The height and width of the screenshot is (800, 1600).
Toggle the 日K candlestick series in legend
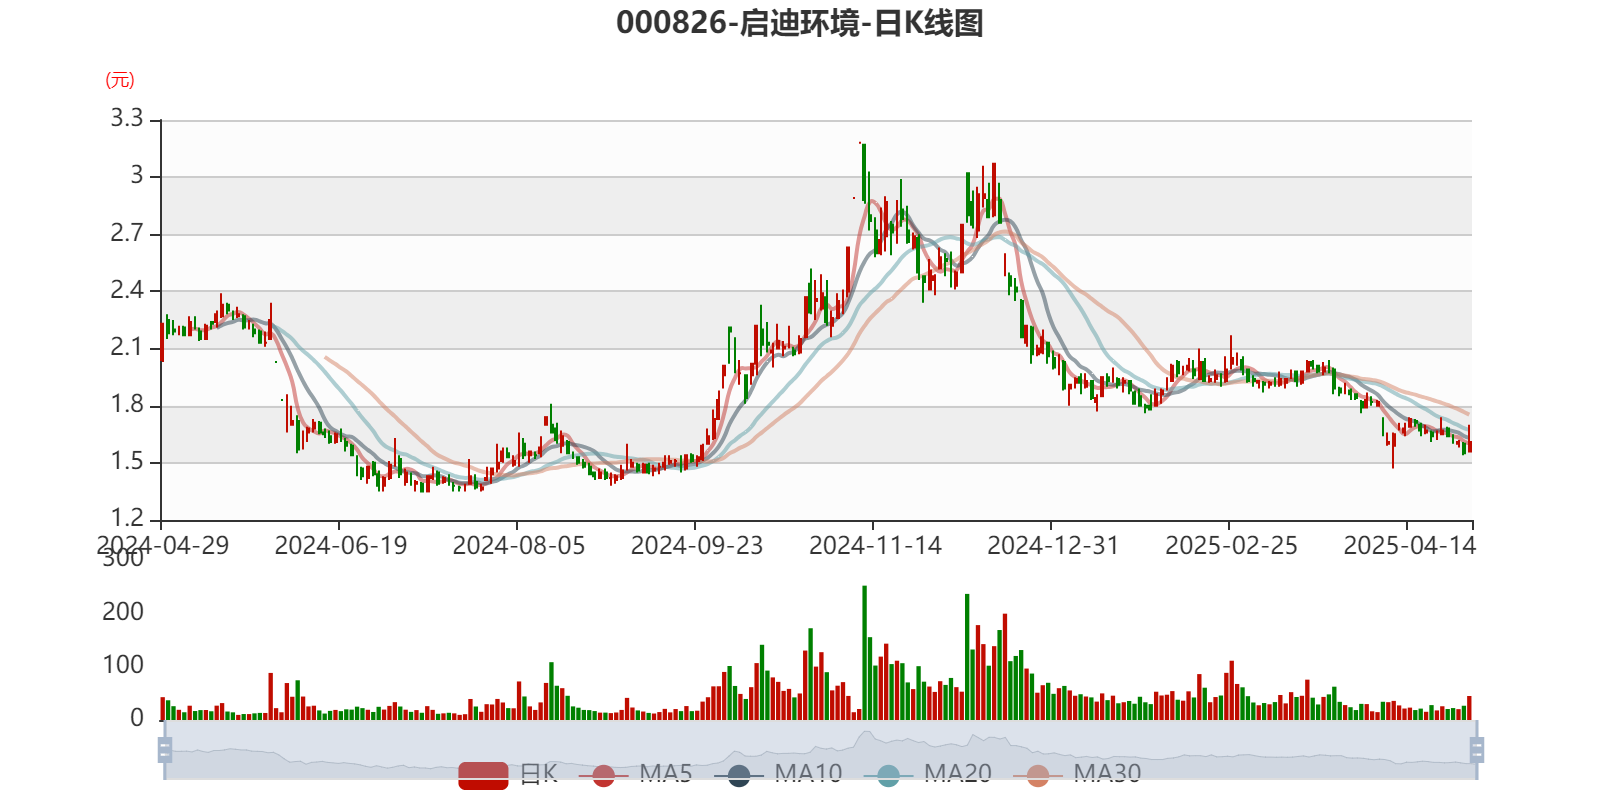pos(508,774)
